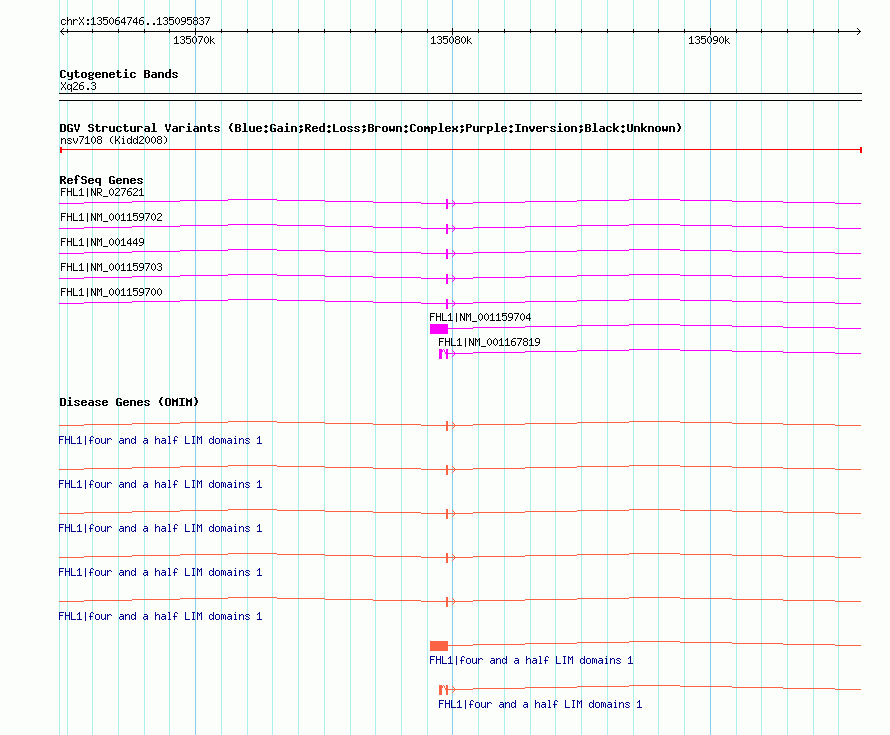Click the NR_027621 exon arrow marker
Viewport: 890px width, 735px height.
pos(451,204)
